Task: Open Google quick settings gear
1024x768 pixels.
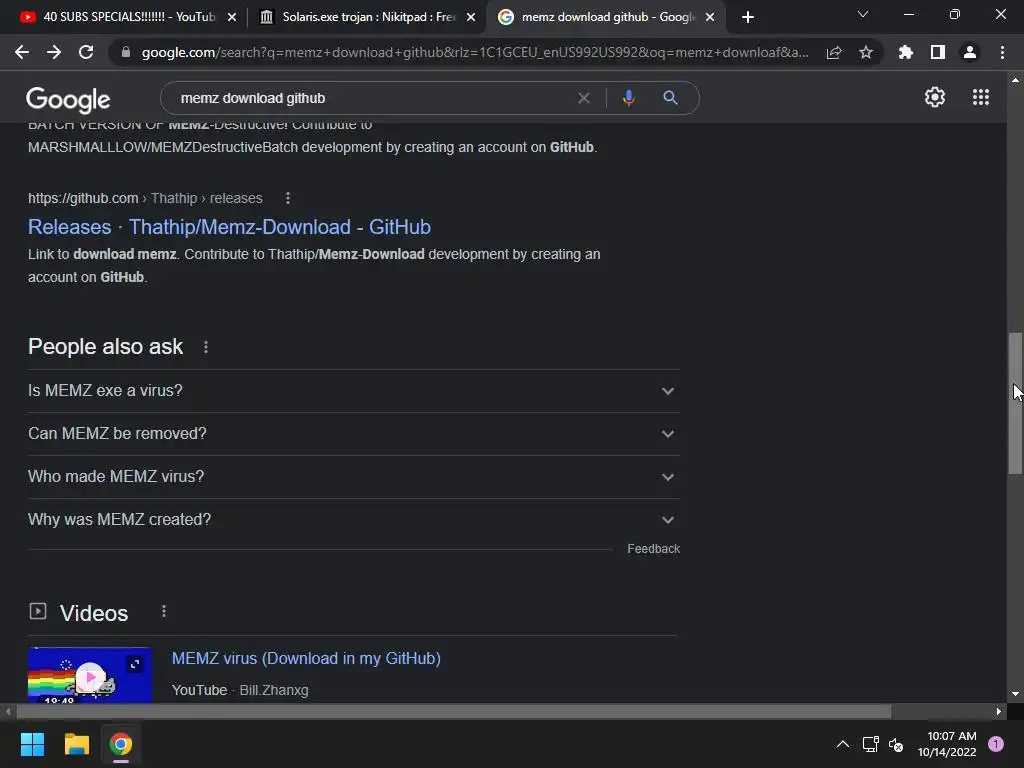Action: pyautogui.click(x=935, y=97)
